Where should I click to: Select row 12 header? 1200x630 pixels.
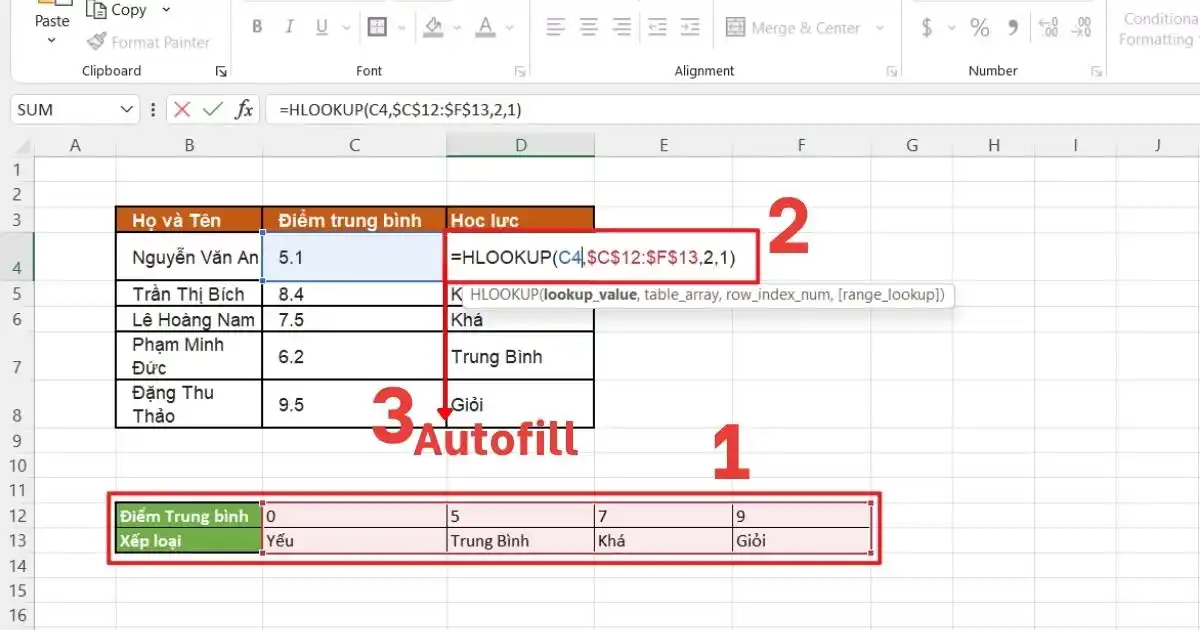(17, 515)
